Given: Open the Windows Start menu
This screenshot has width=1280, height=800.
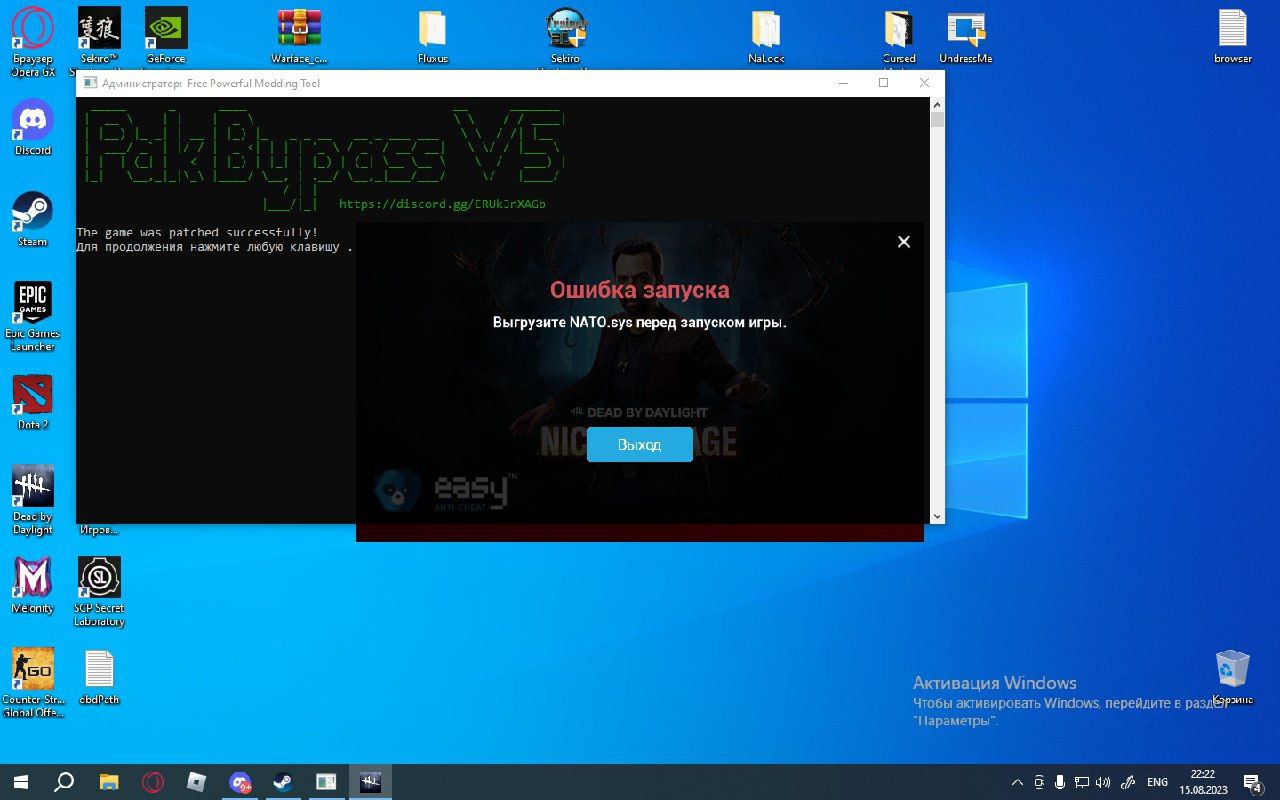Looking at the screenshot, I should click(x=20, y=782).
